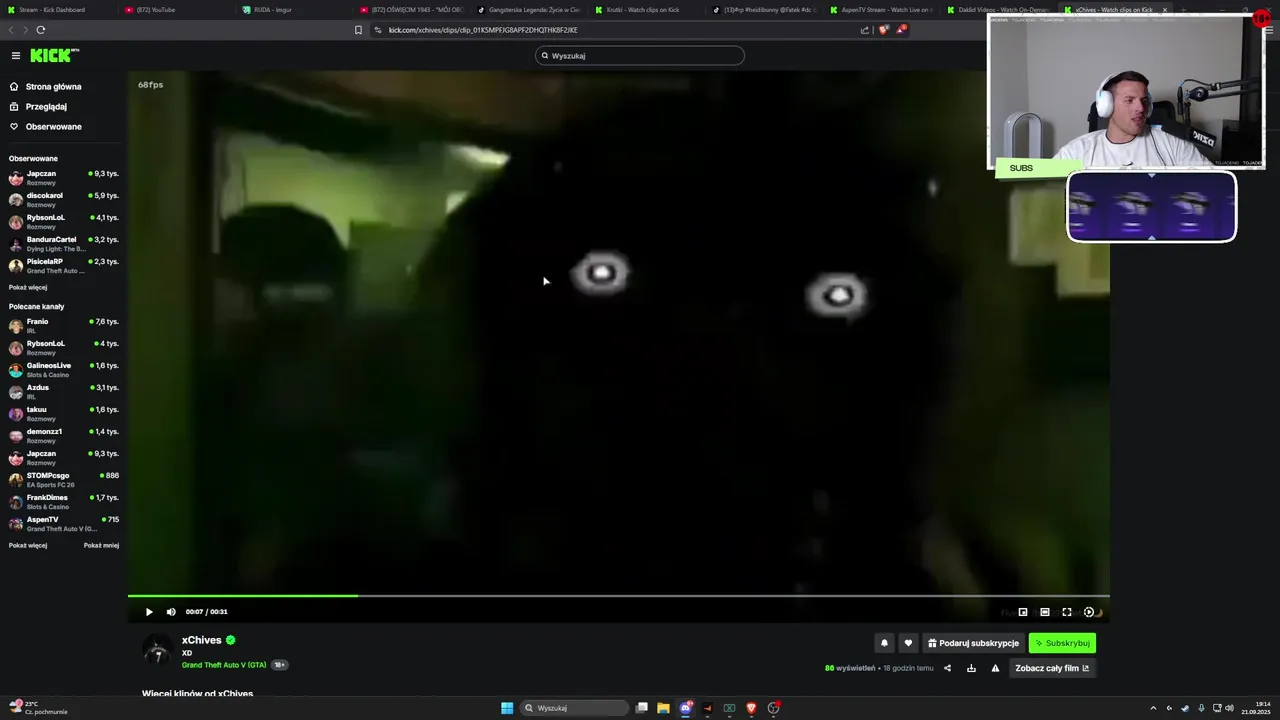The height and width of the screenshot is (720, 1280).
Task: Switch the player to theater mode
Action: [x=1045, y=612]
